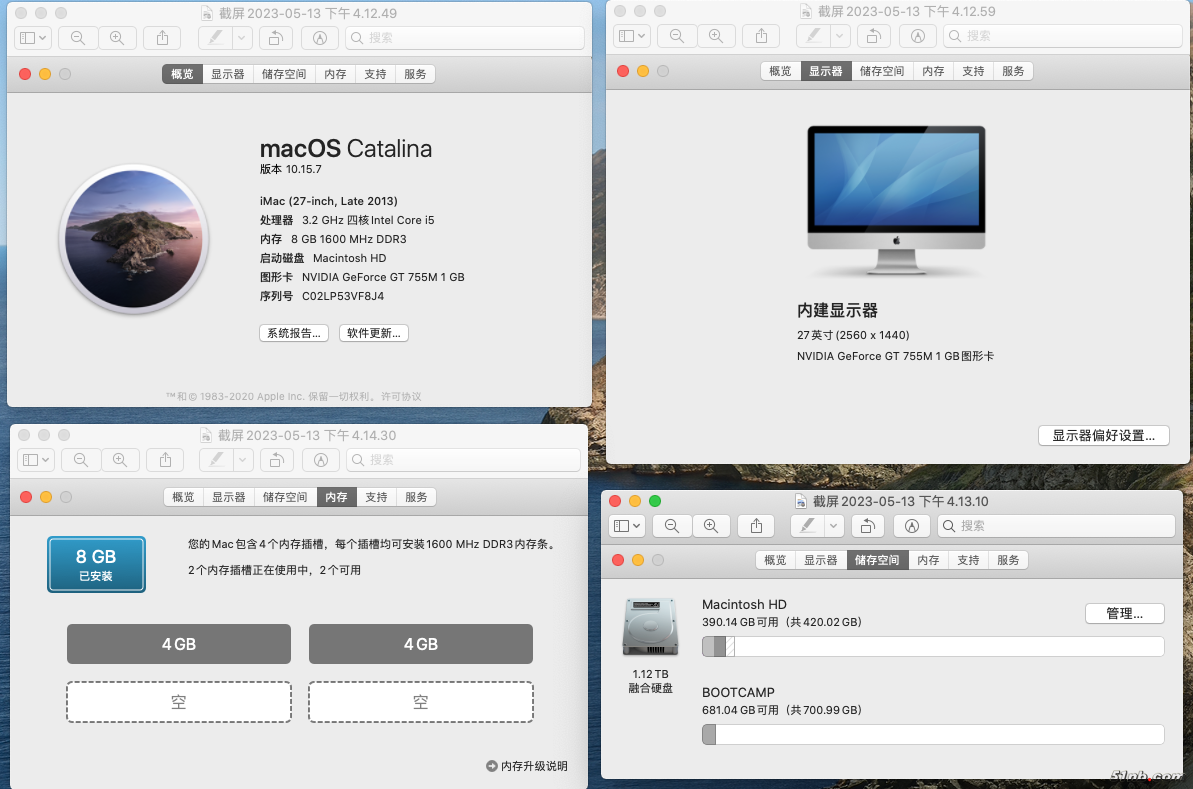
Task: Click the 1.12 TB fusion drive icon
Action: click(650, 627)
